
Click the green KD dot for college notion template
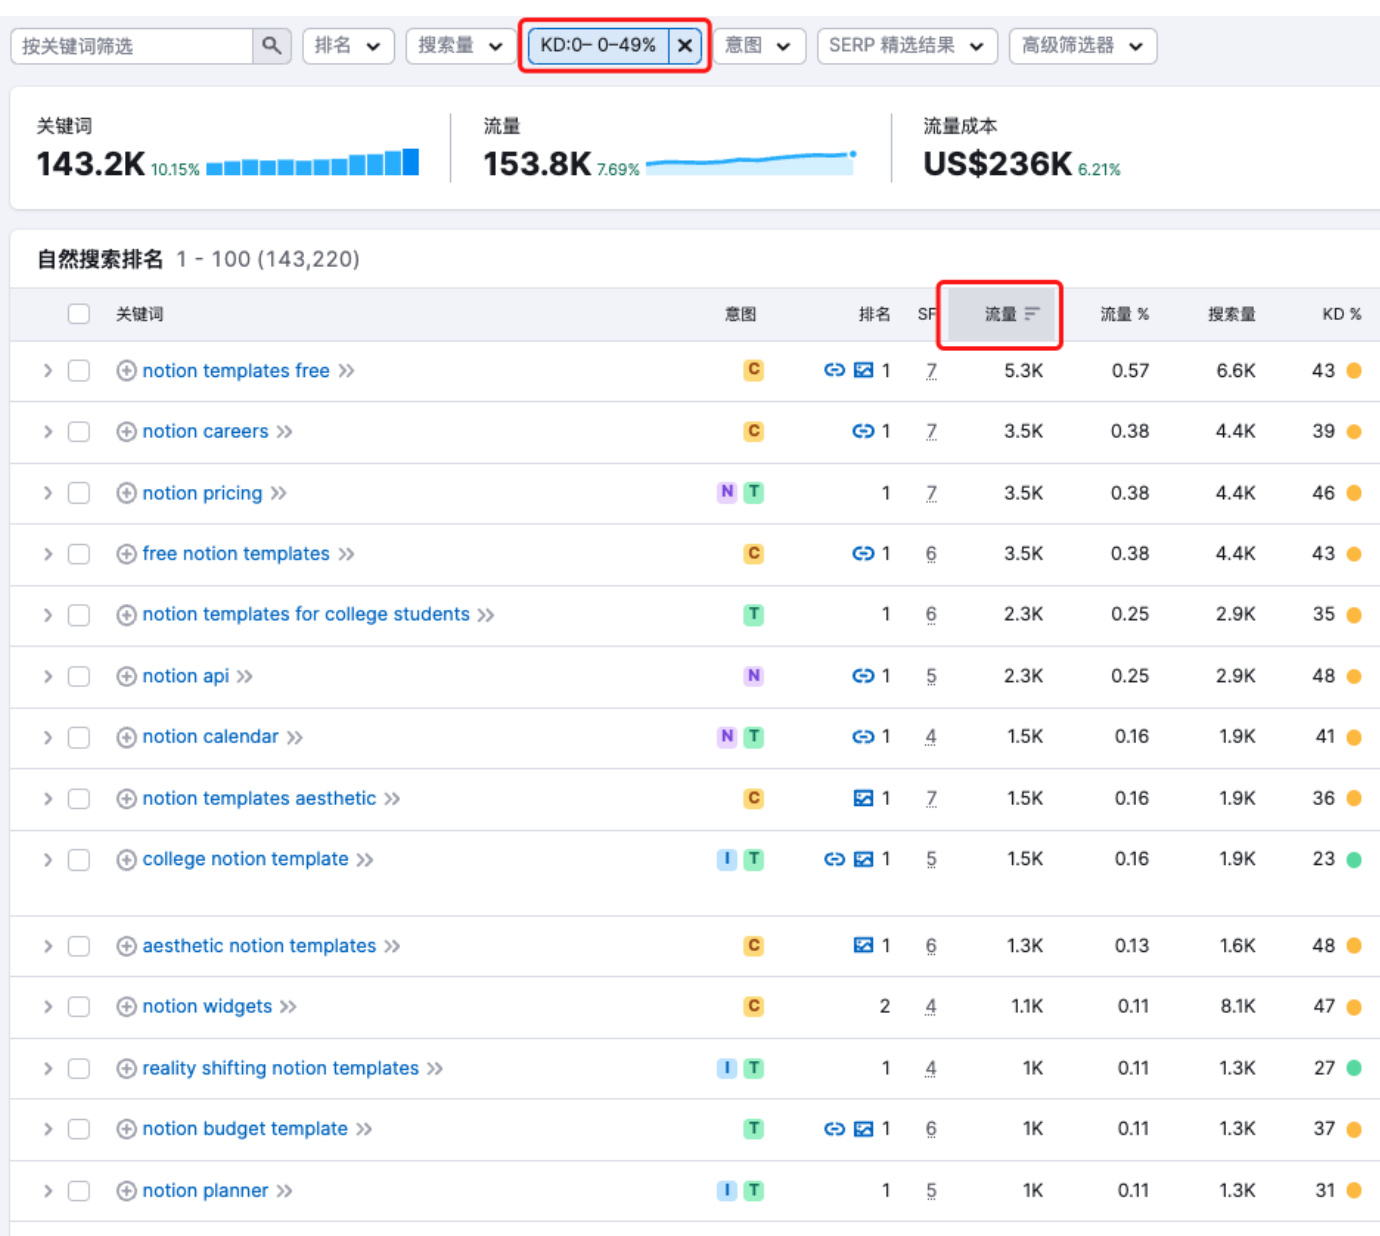pos(1354,859)
